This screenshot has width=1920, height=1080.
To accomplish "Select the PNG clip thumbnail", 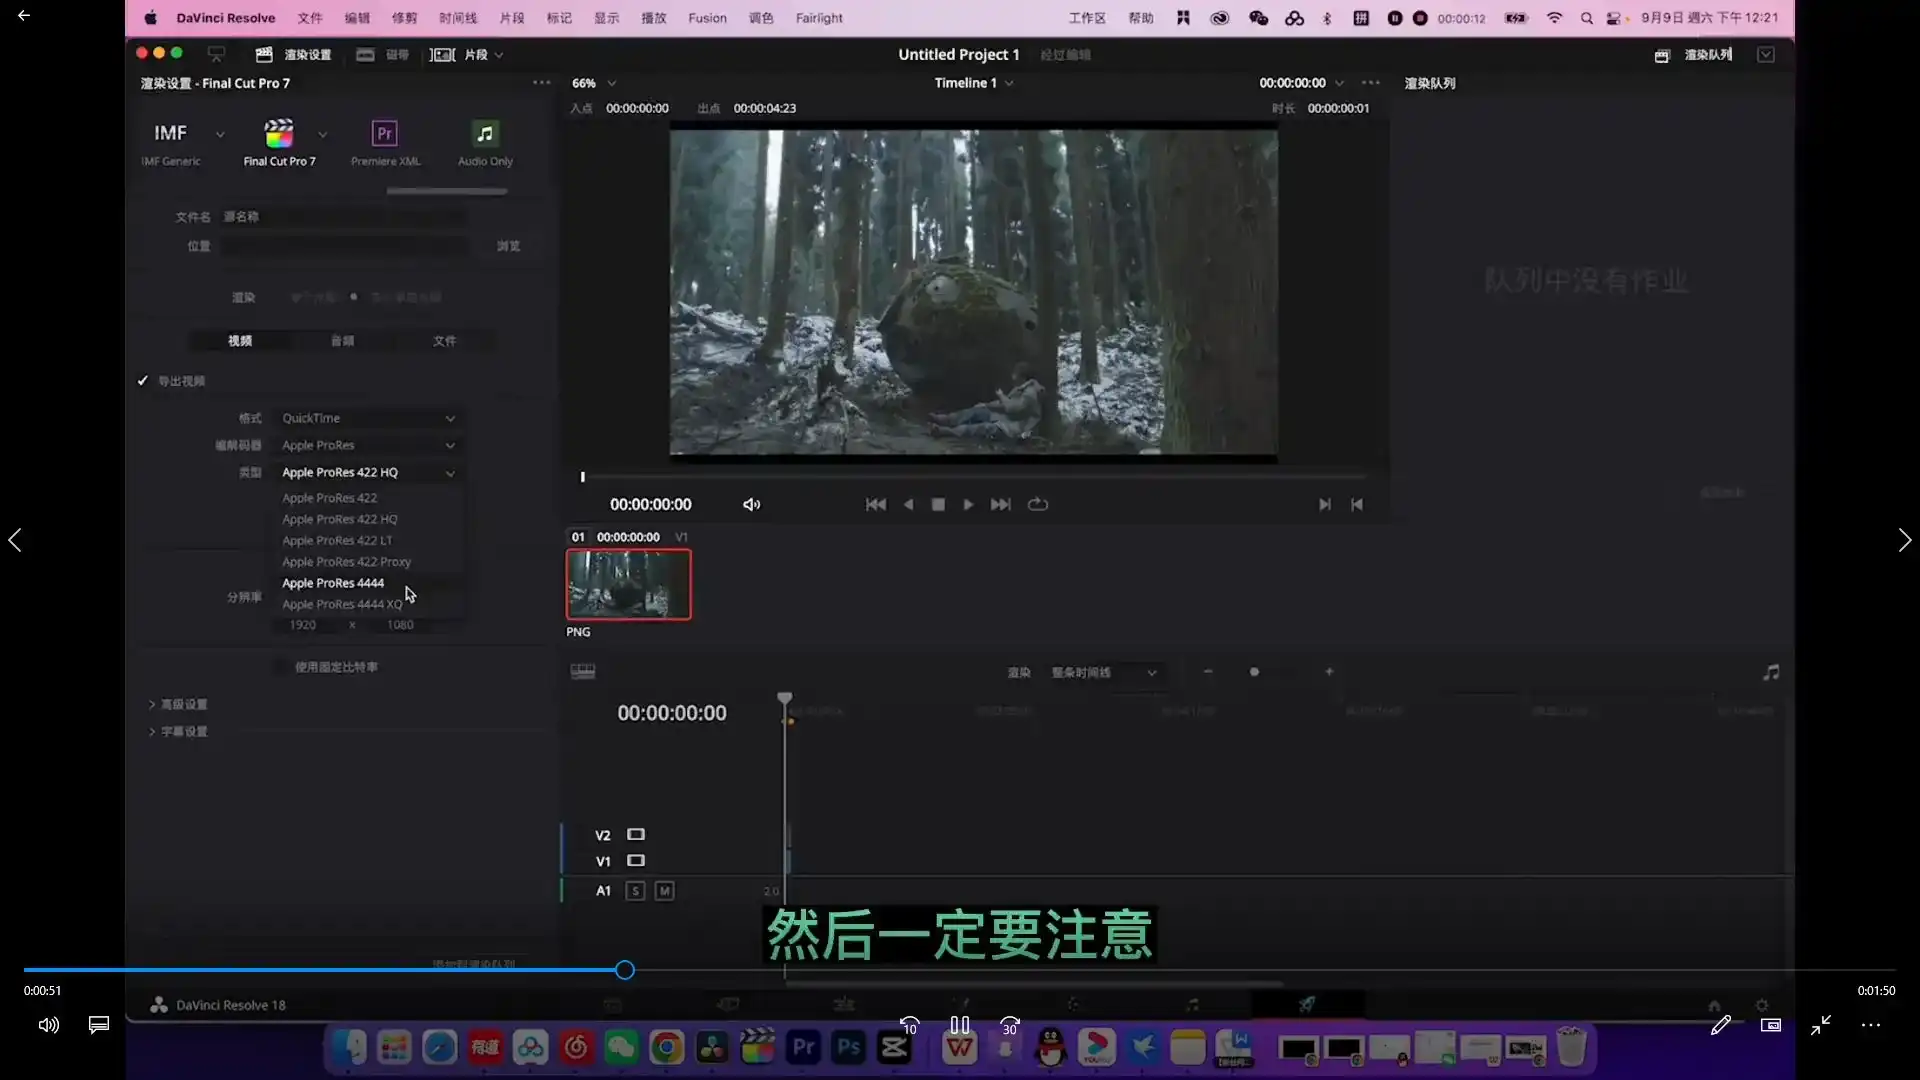I will 628,584.
